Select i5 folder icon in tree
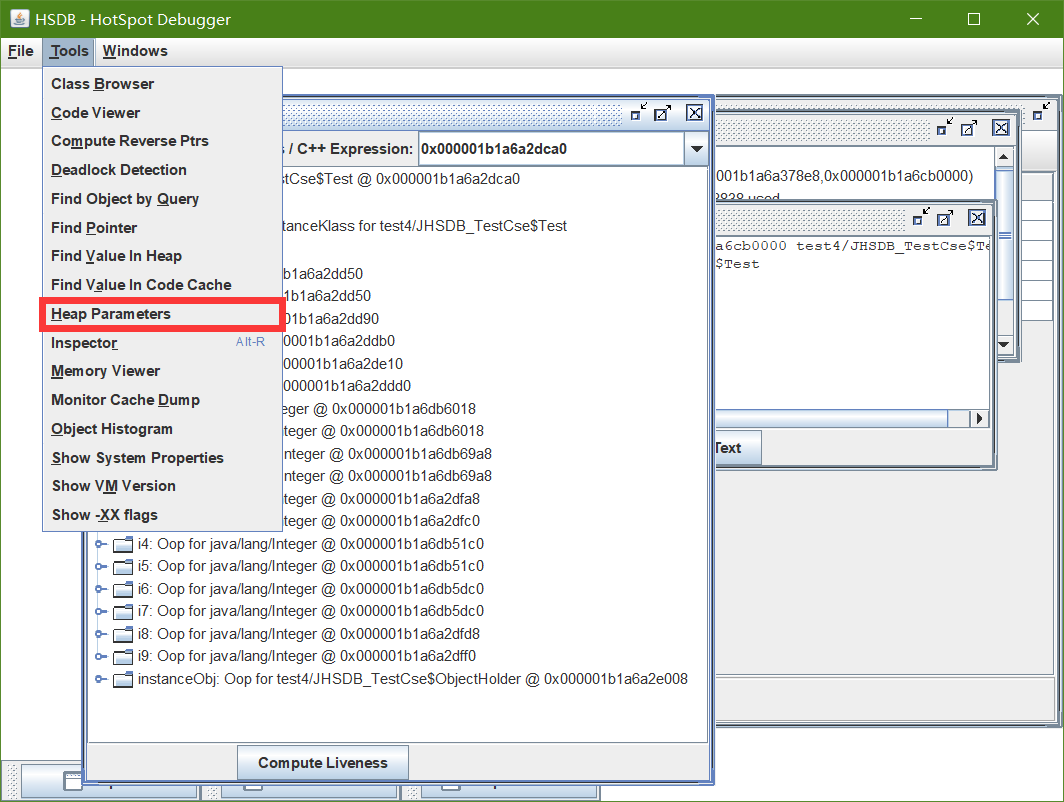Image resolution: width=1064 pixels, height=802 pixels. (x=123, y=567)
